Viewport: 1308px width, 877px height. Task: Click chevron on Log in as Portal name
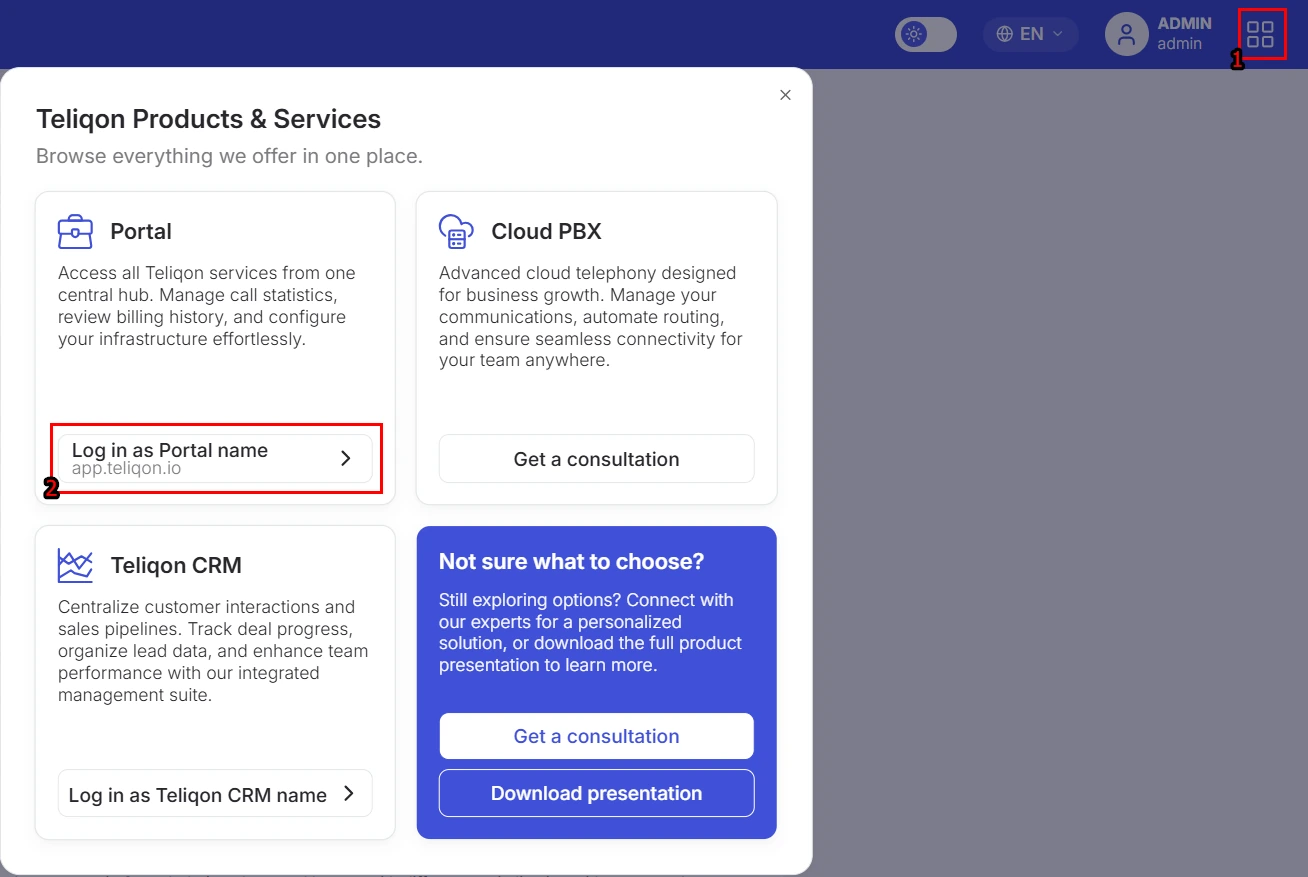[x=346, y=458]
